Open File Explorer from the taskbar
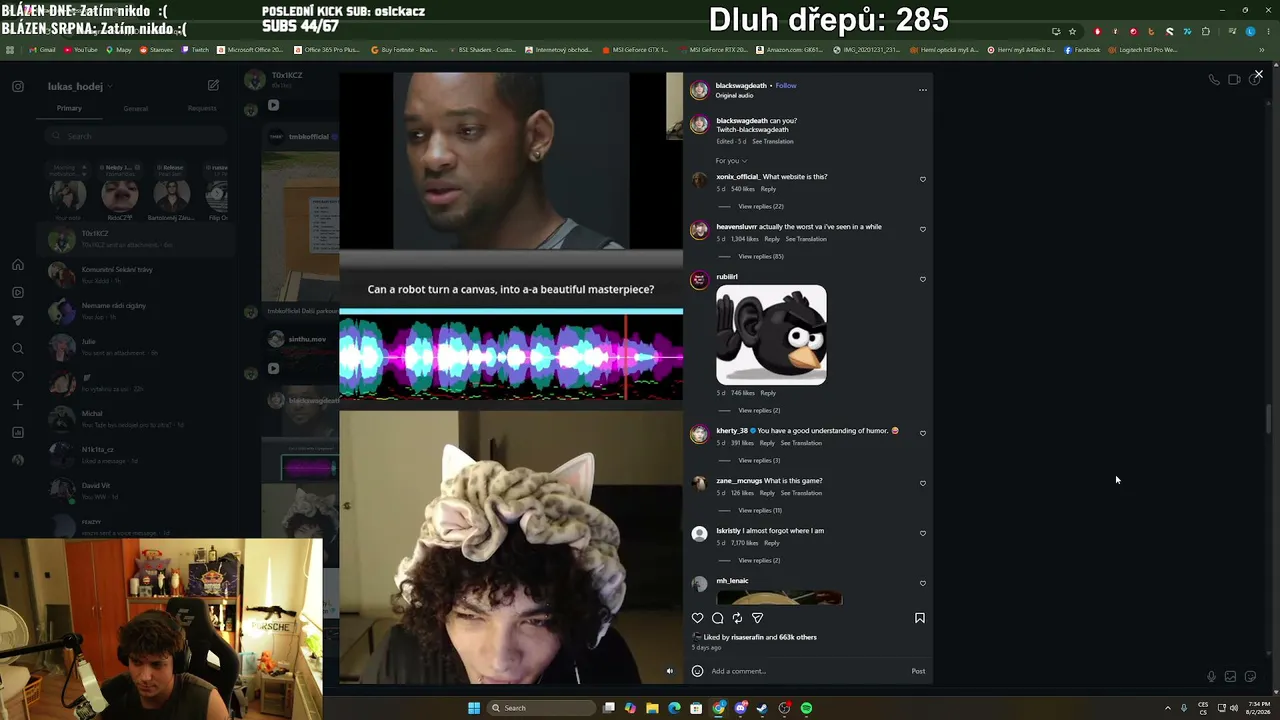Screen dimensions: 1280x720 tap(652, 708)
